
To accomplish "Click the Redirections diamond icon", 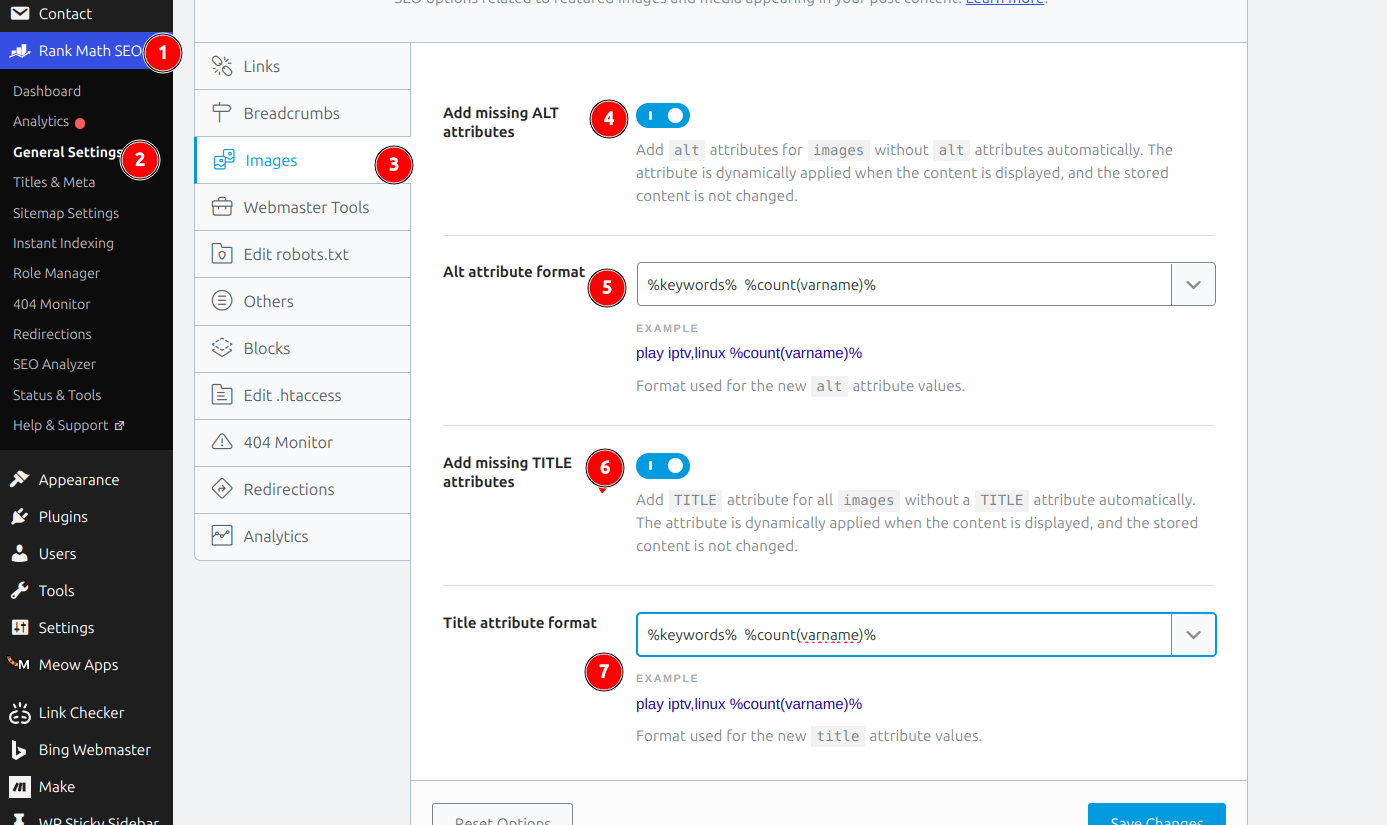I will (x=222, y=490).
